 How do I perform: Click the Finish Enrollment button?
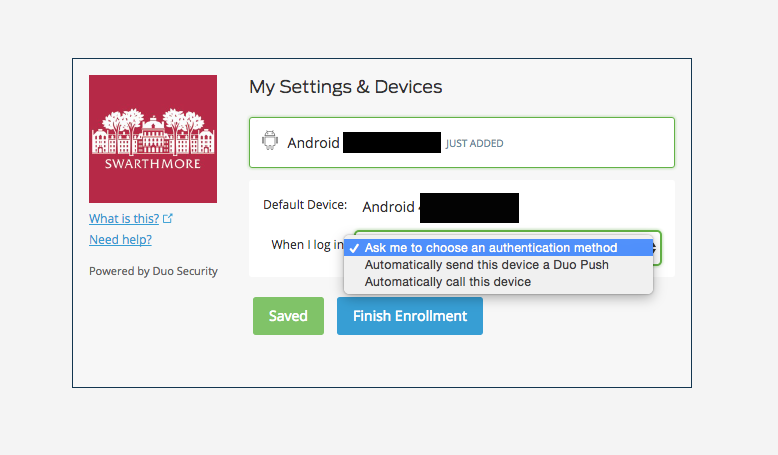pos(410,316)
